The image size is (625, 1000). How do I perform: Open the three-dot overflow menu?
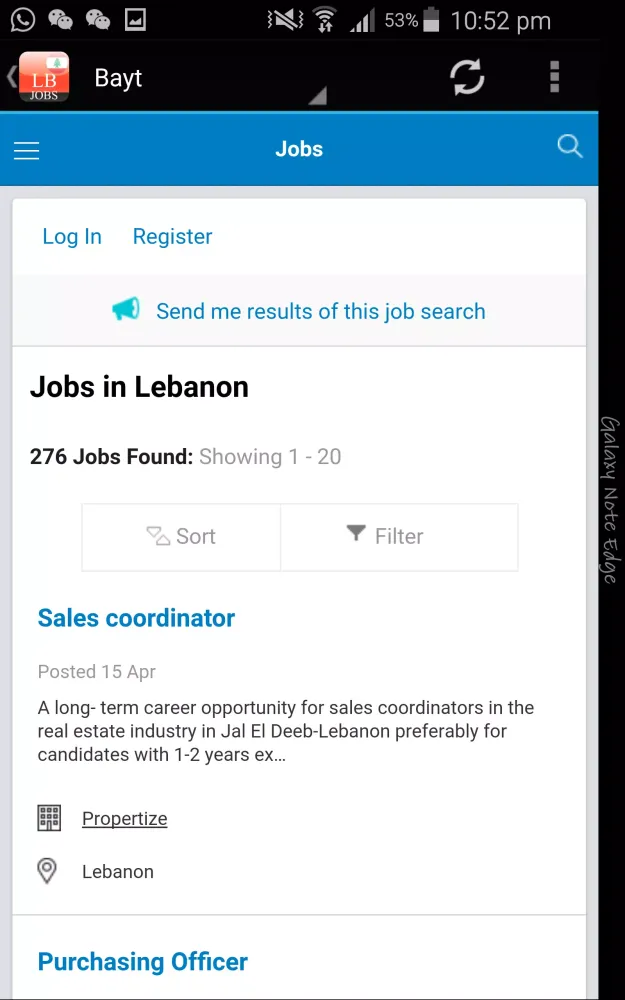coord(554,76)
